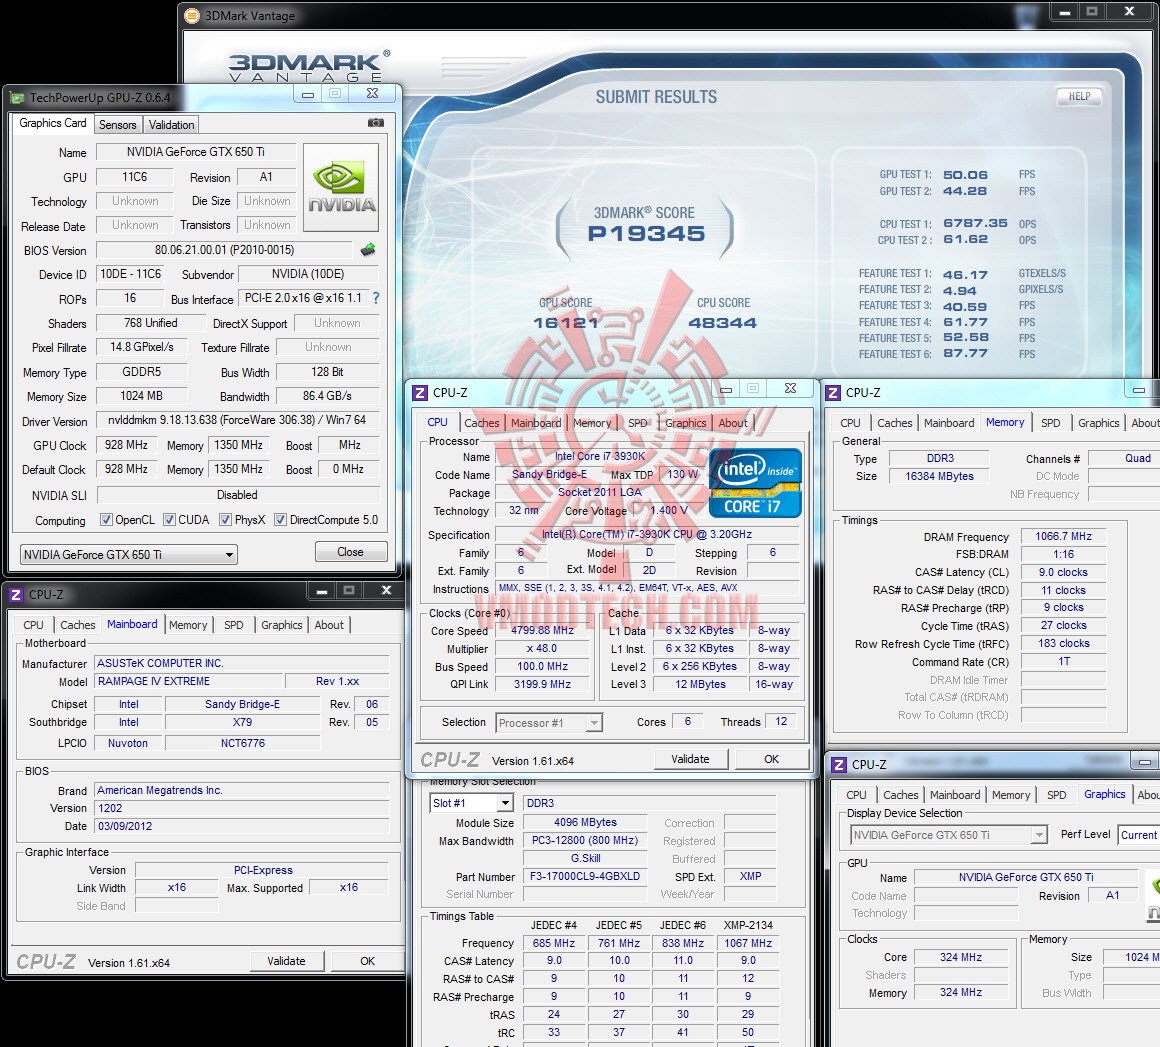Click OK in the CPU-Z CPU window
The image size is (1160, 1047).
(772, 759)
